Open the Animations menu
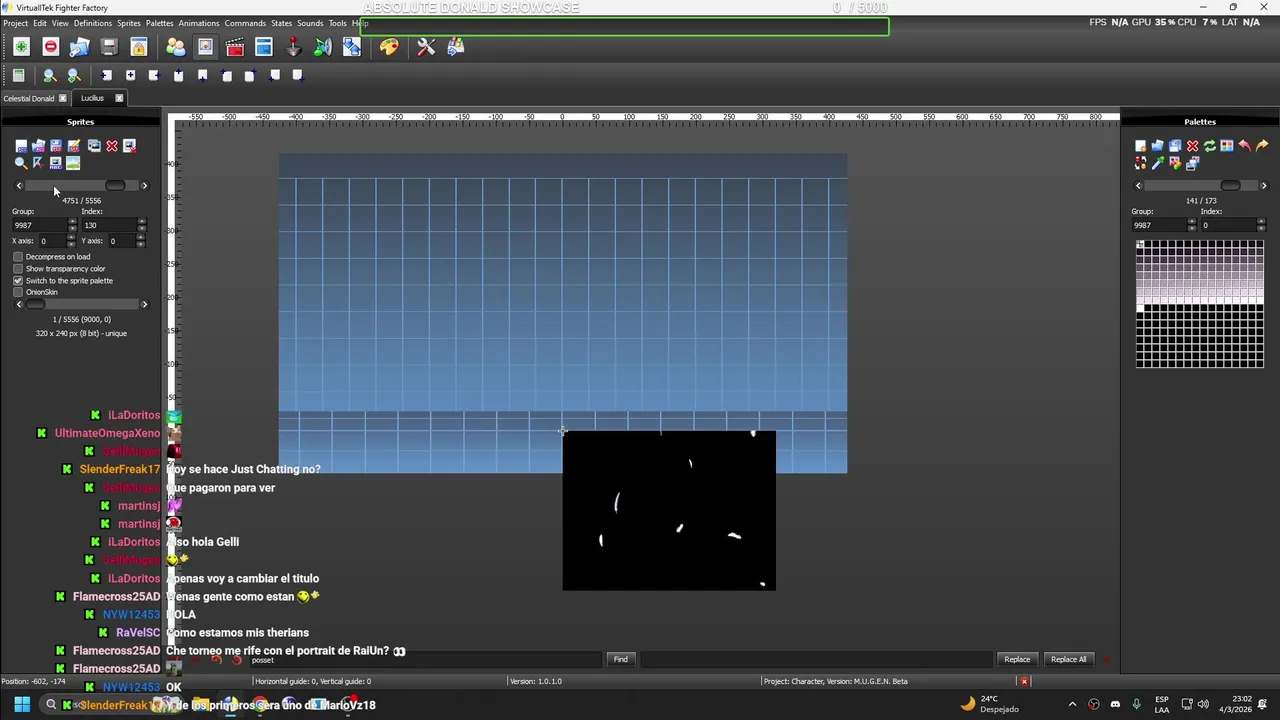 click(198, 23)
